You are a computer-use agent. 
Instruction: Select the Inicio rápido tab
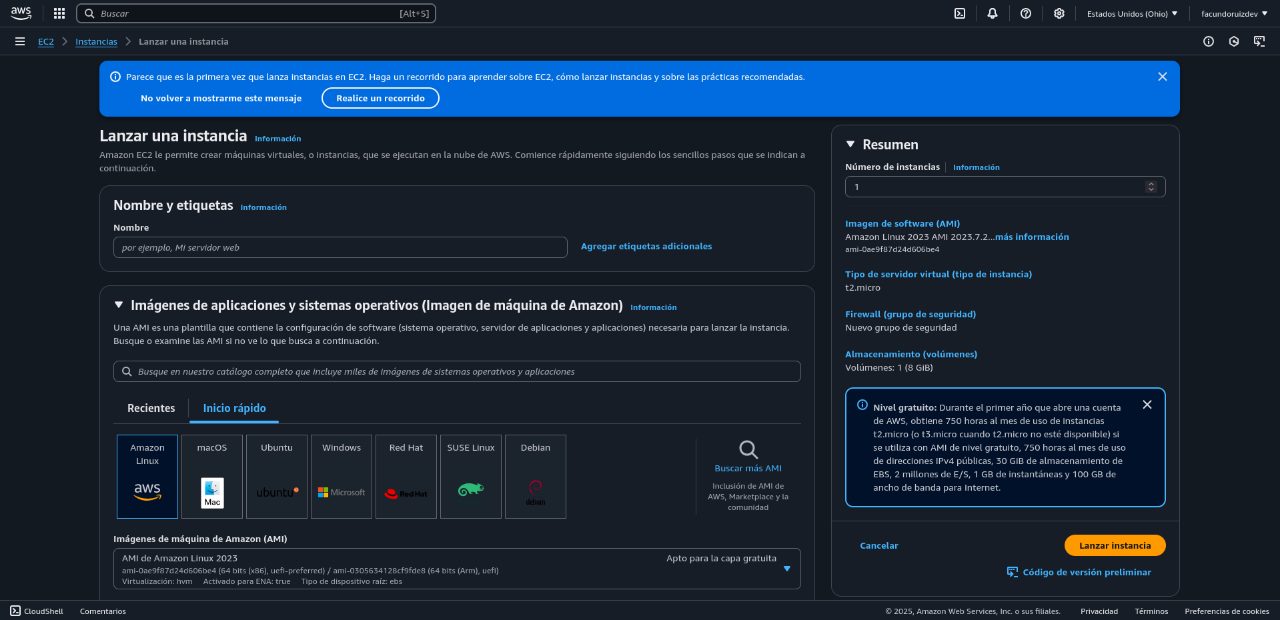(x=234, y=408)
